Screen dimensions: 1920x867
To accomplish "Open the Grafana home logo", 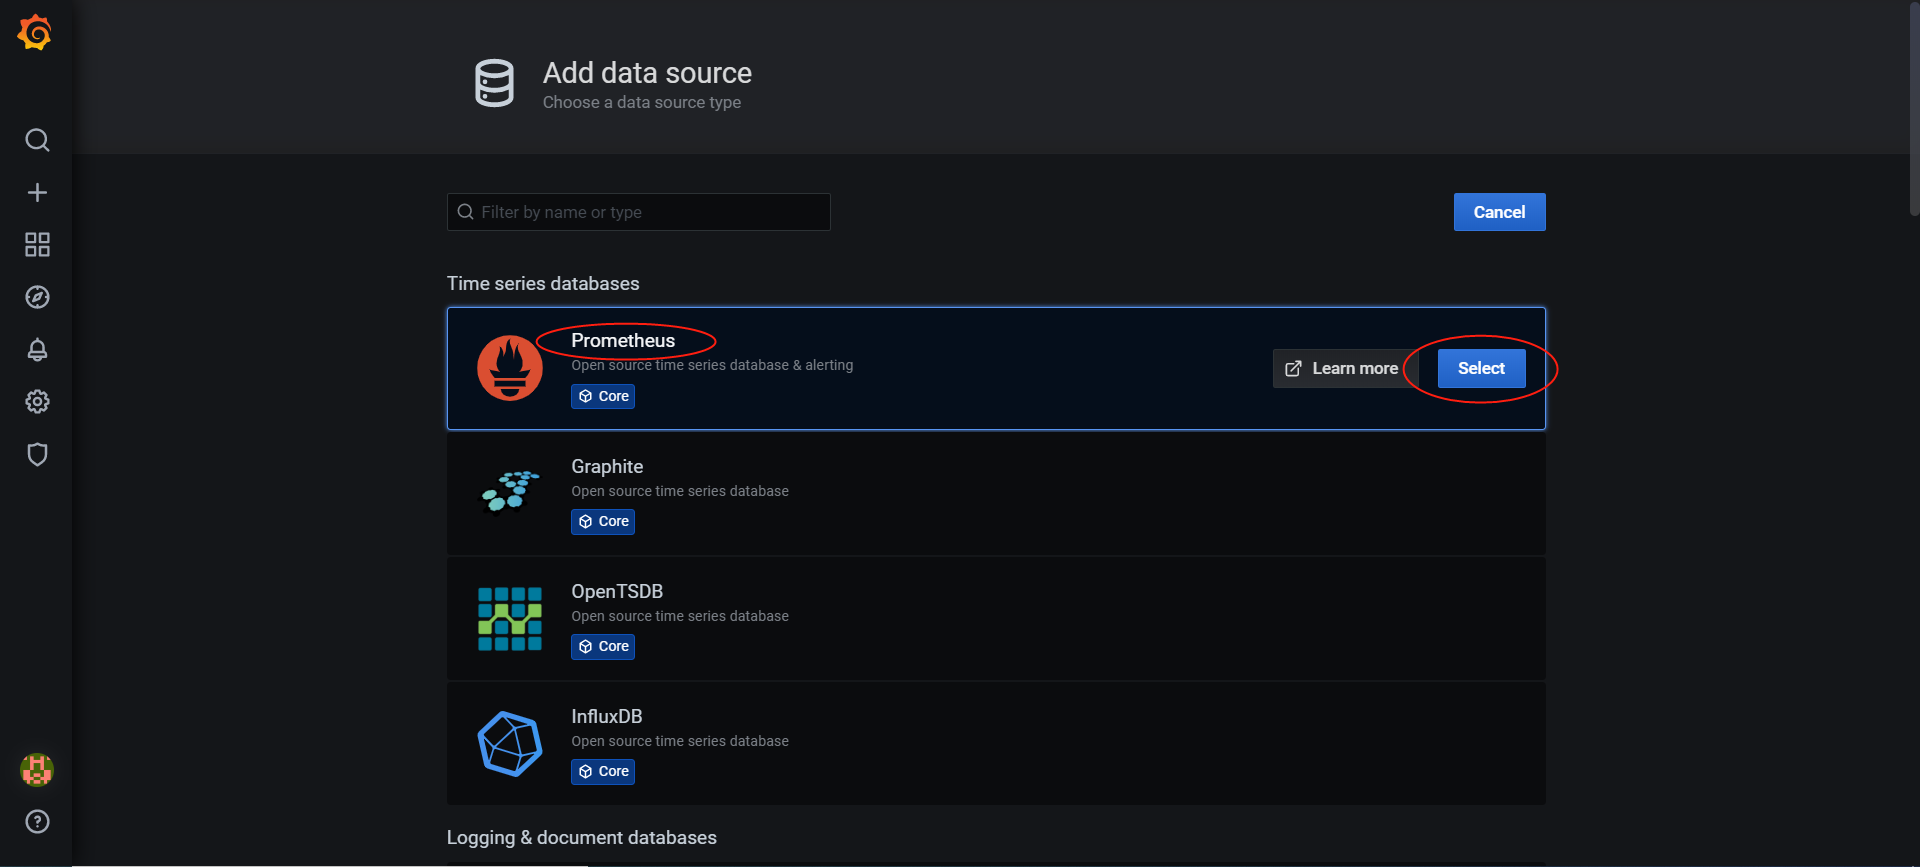I will (x=35, y=32).
